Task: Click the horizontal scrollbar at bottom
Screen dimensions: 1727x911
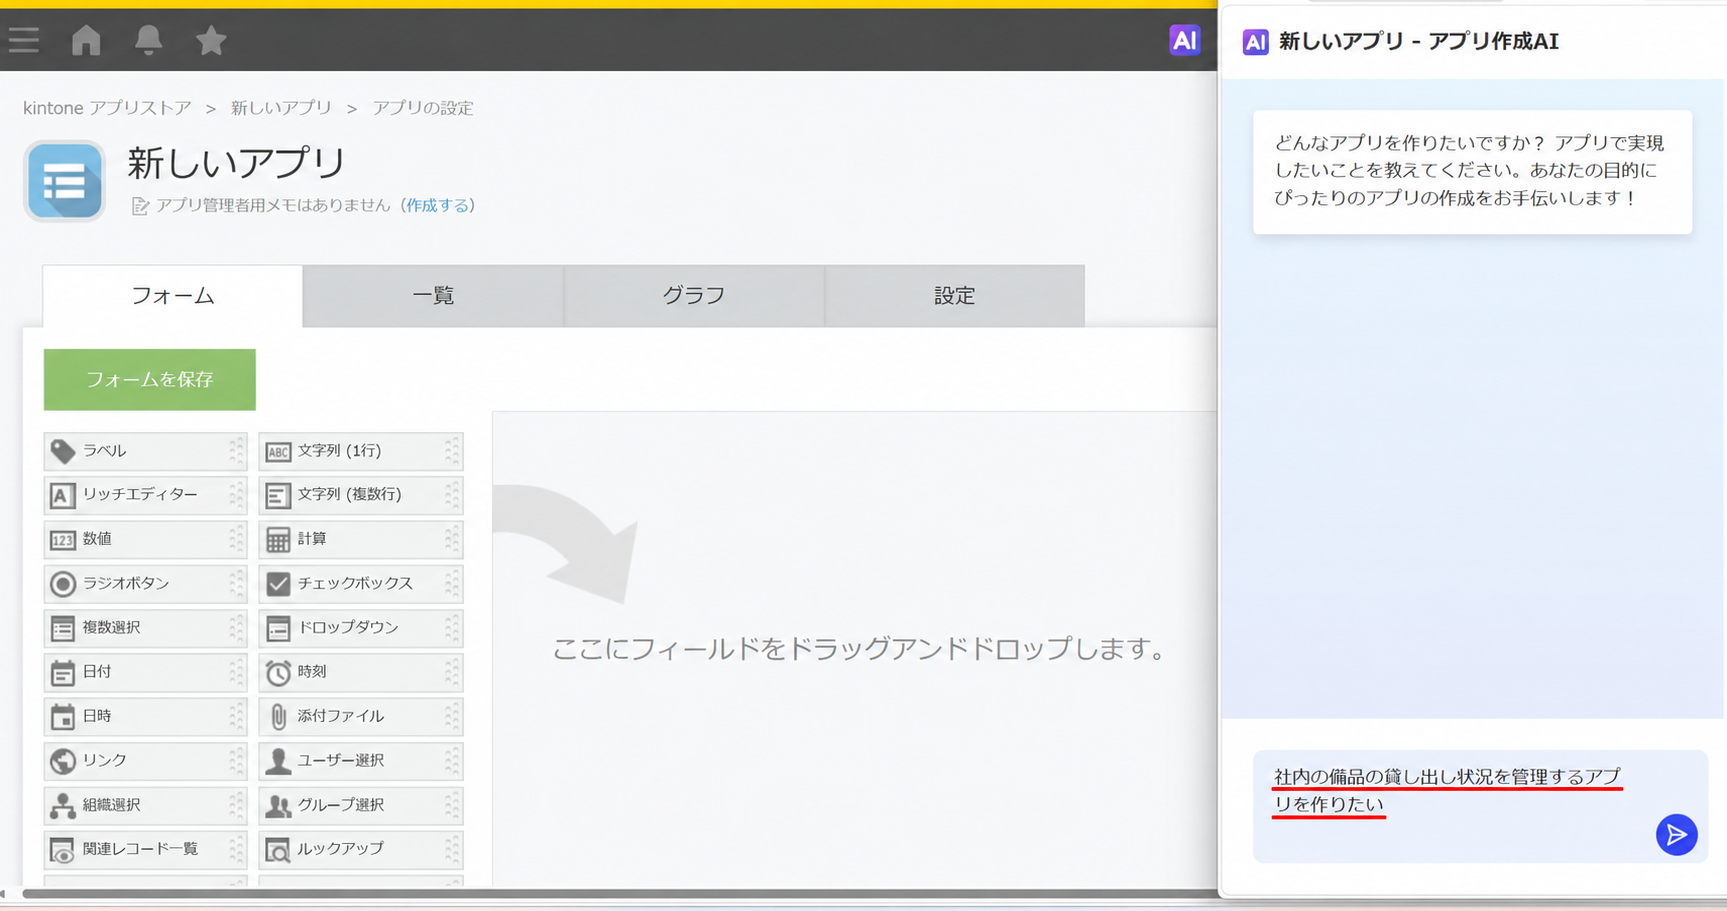Action: point(620,894)
